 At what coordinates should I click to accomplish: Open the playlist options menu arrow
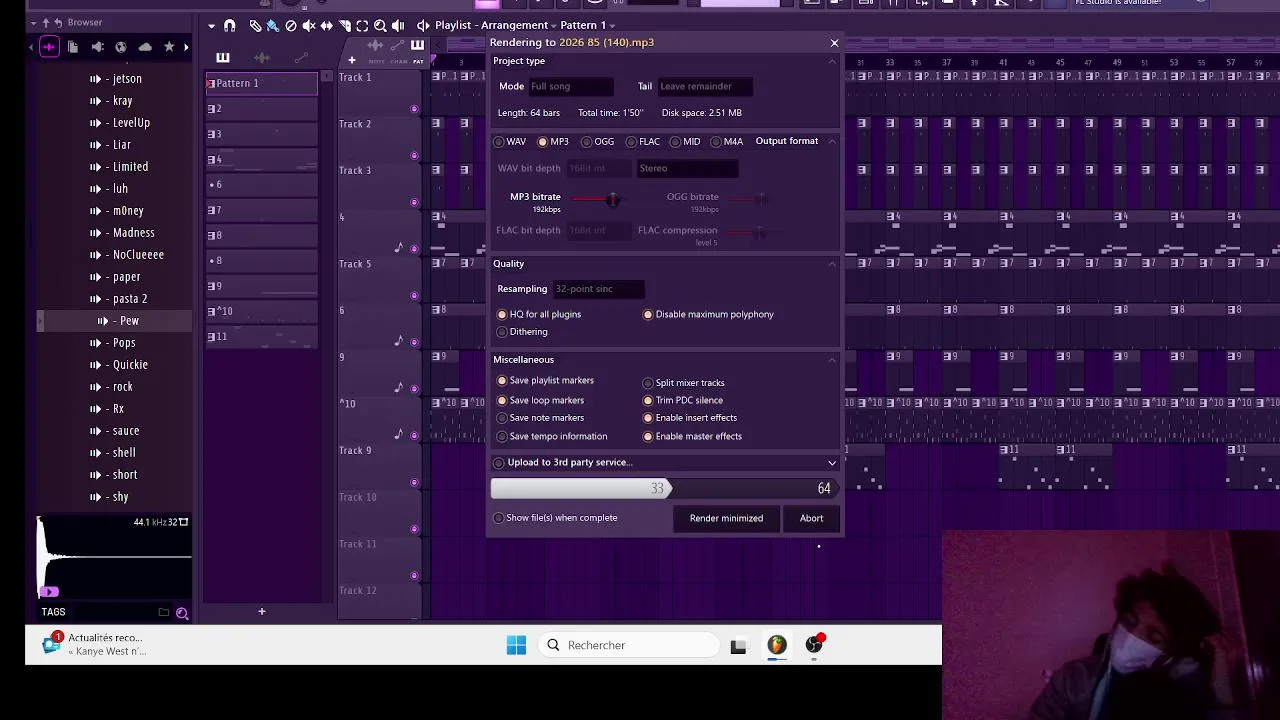(x=211, y=25)
